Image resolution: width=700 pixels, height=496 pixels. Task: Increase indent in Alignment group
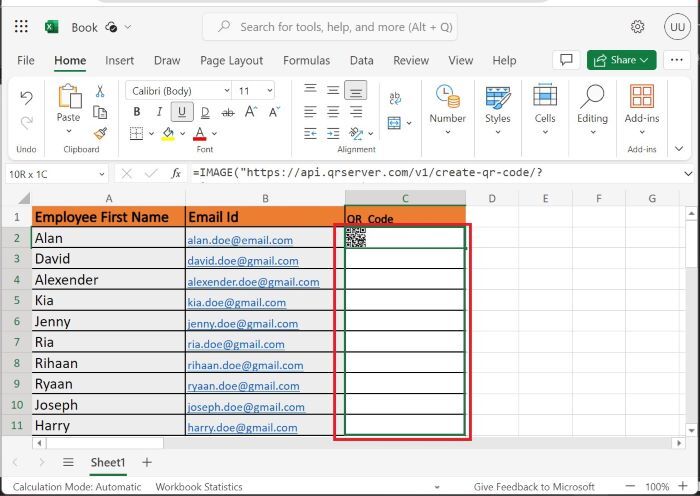point(333,133)
